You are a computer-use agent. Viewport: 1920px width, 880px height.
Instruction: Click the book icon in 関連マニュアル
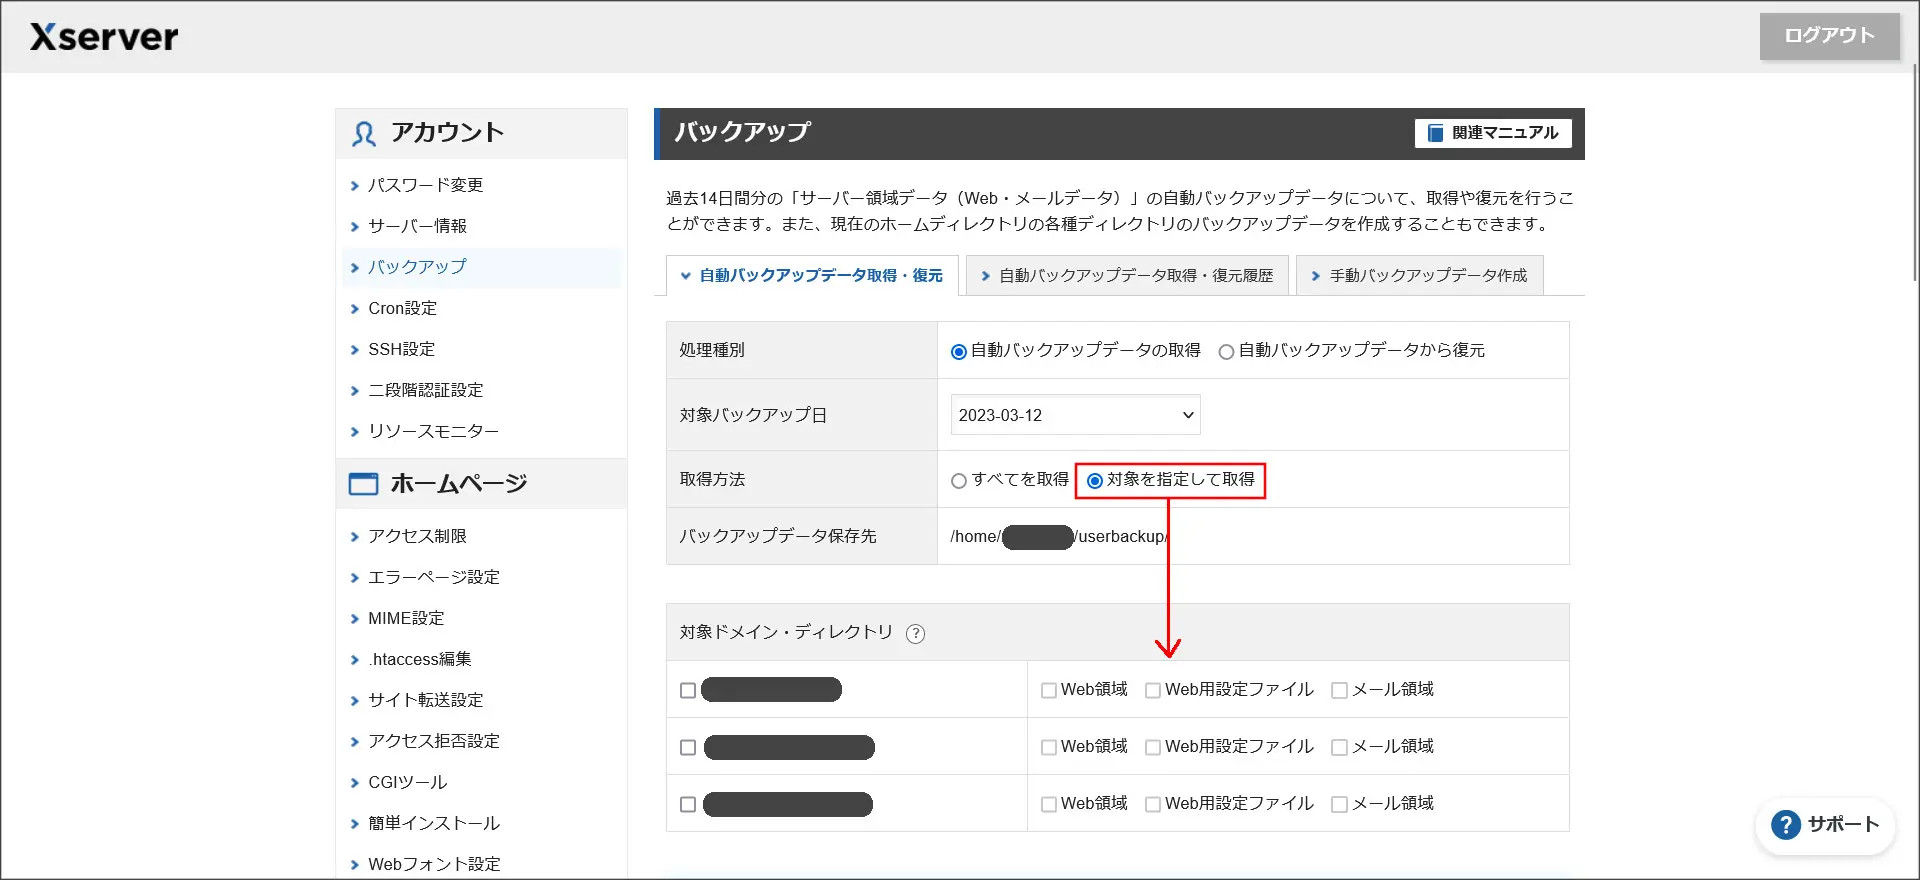click(x=1435, y=133)
